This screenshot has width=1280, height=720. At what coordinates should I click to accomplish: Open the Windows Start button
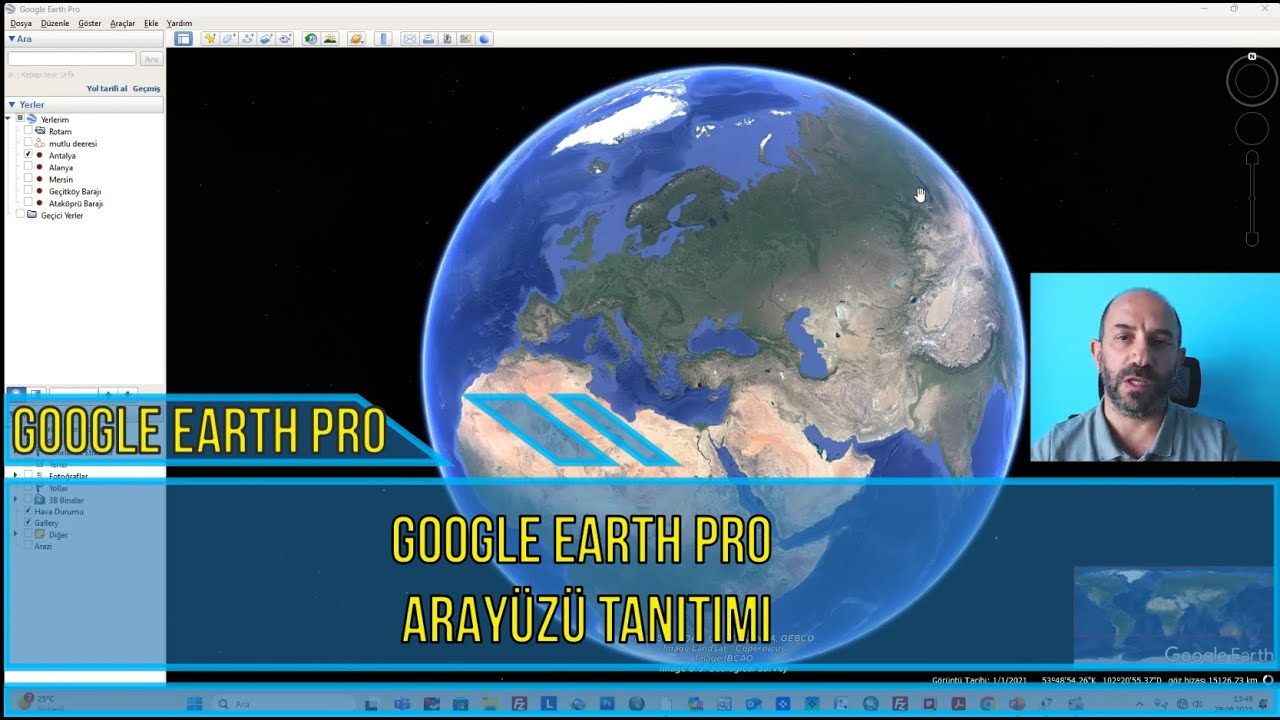coord(194,704)
